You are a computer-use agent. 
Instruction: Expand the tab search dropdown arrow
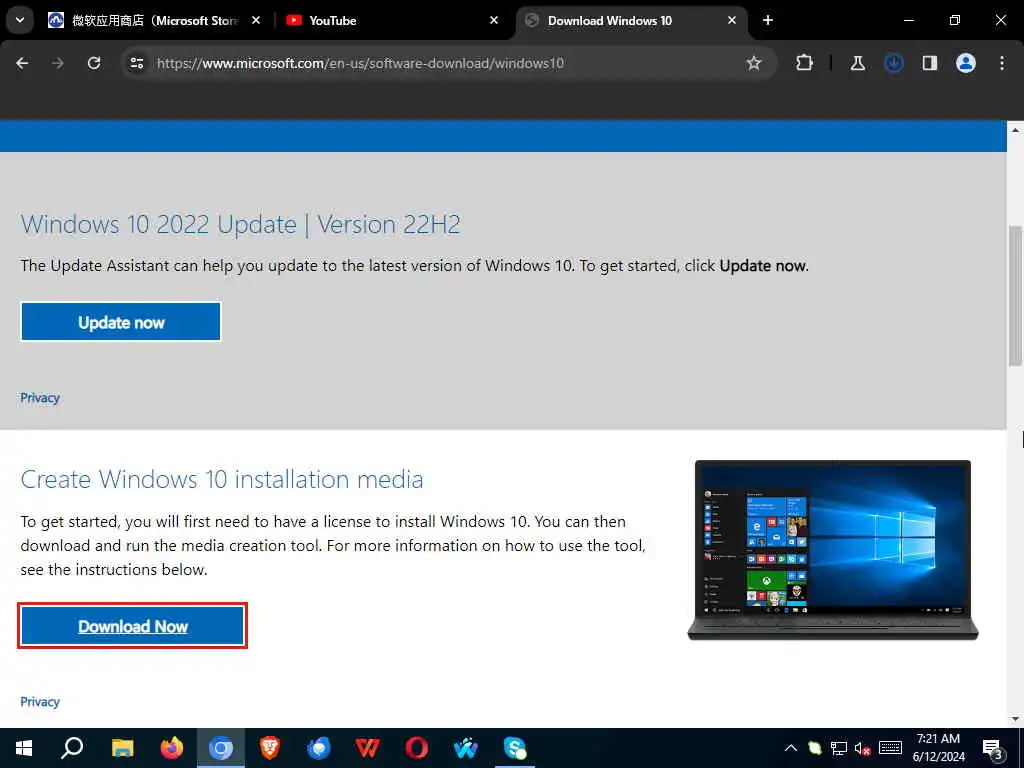pyautogui.click(x=20, y=20)
